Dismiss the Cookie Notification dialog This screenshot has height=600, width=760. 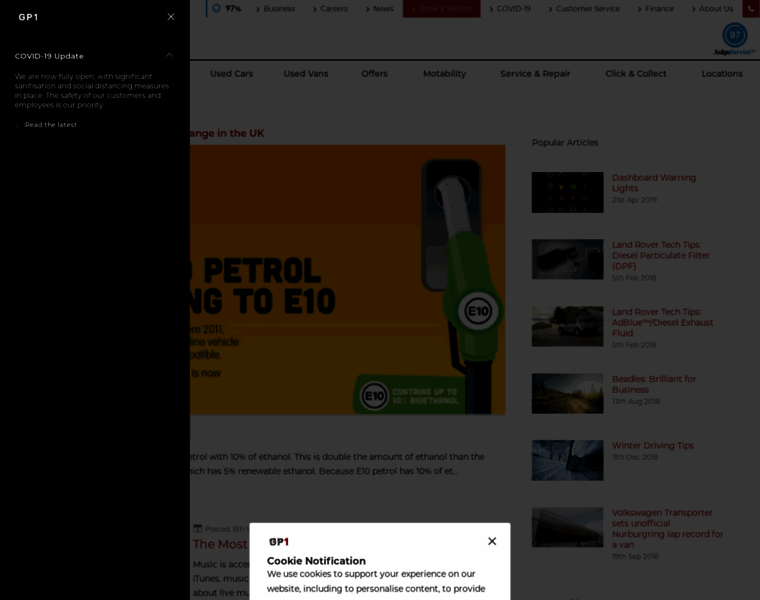tap(492, 541)
